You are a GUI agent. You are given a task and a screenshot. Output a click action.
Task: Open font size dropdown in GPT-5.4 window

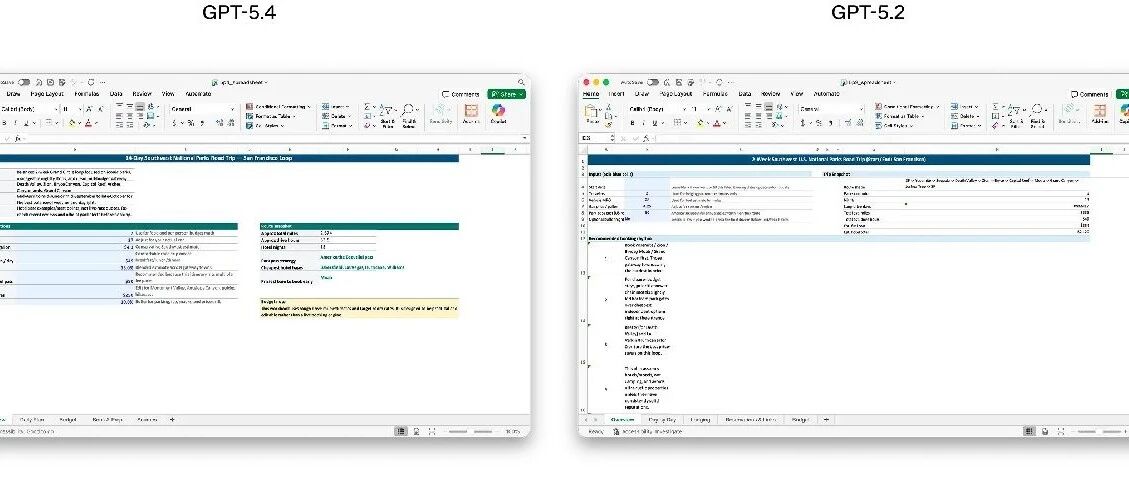(79, 109)
